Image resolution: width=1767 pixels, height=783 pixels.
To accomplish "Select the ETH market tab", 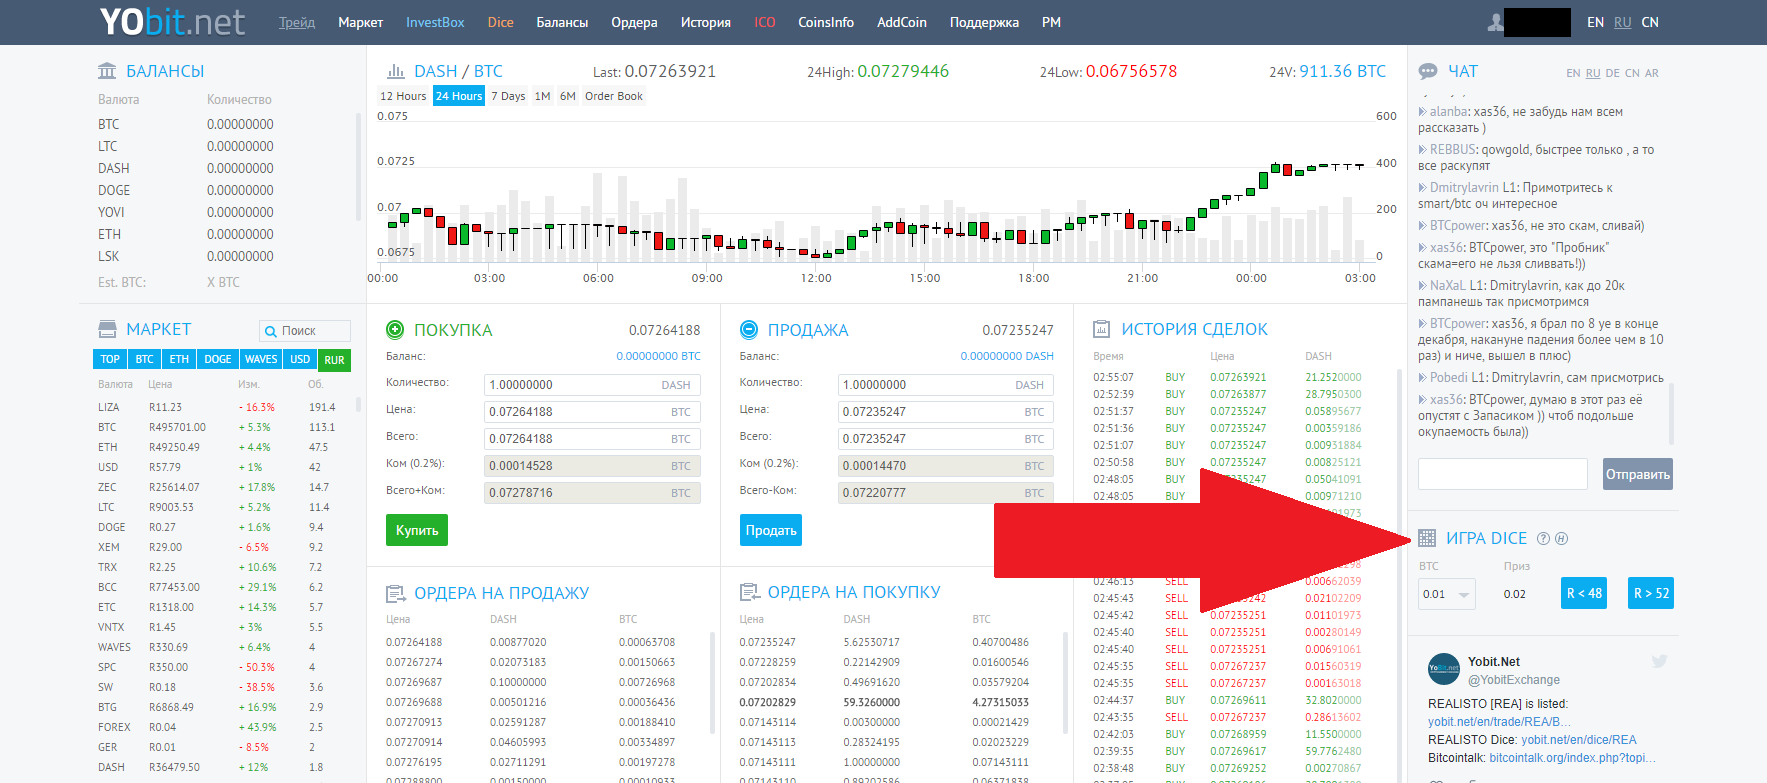I will coord(179,359).
